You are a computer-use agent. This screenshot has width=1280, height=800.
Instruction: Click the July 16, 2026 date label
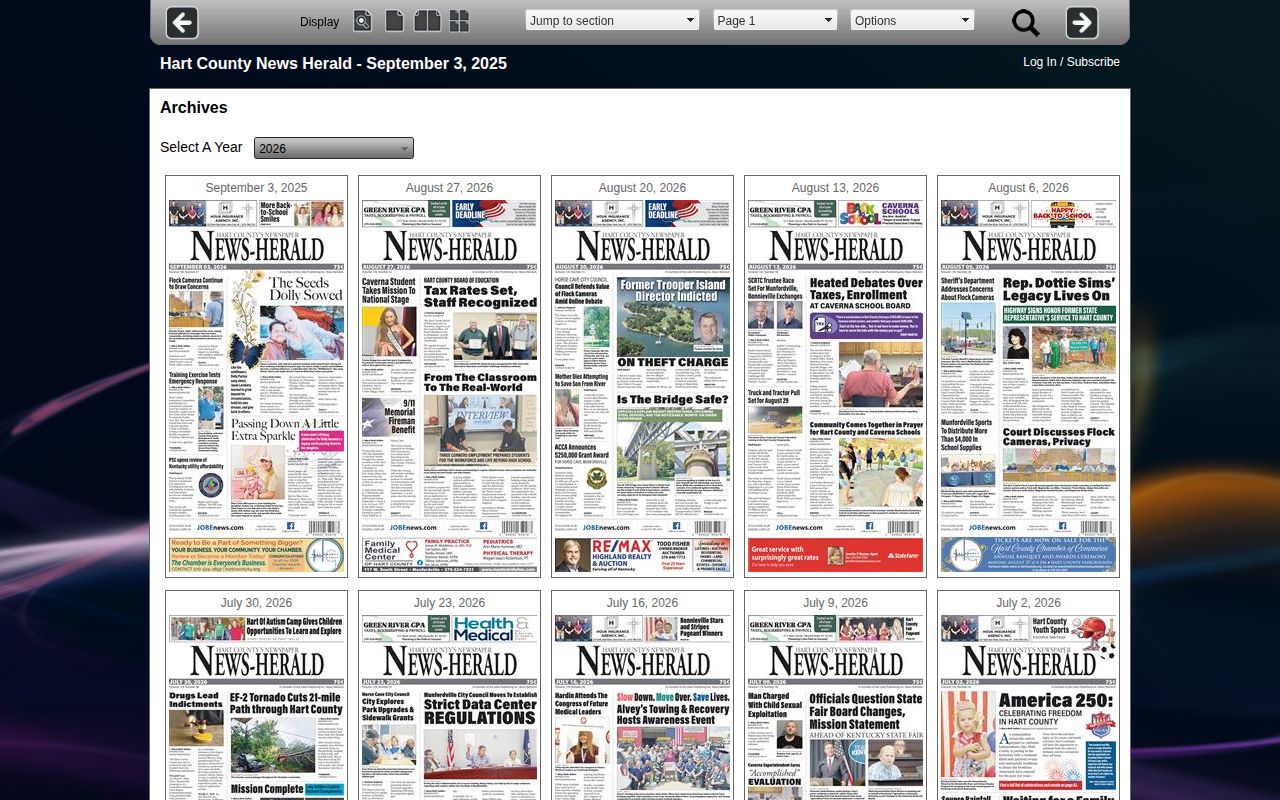[642, 603]
